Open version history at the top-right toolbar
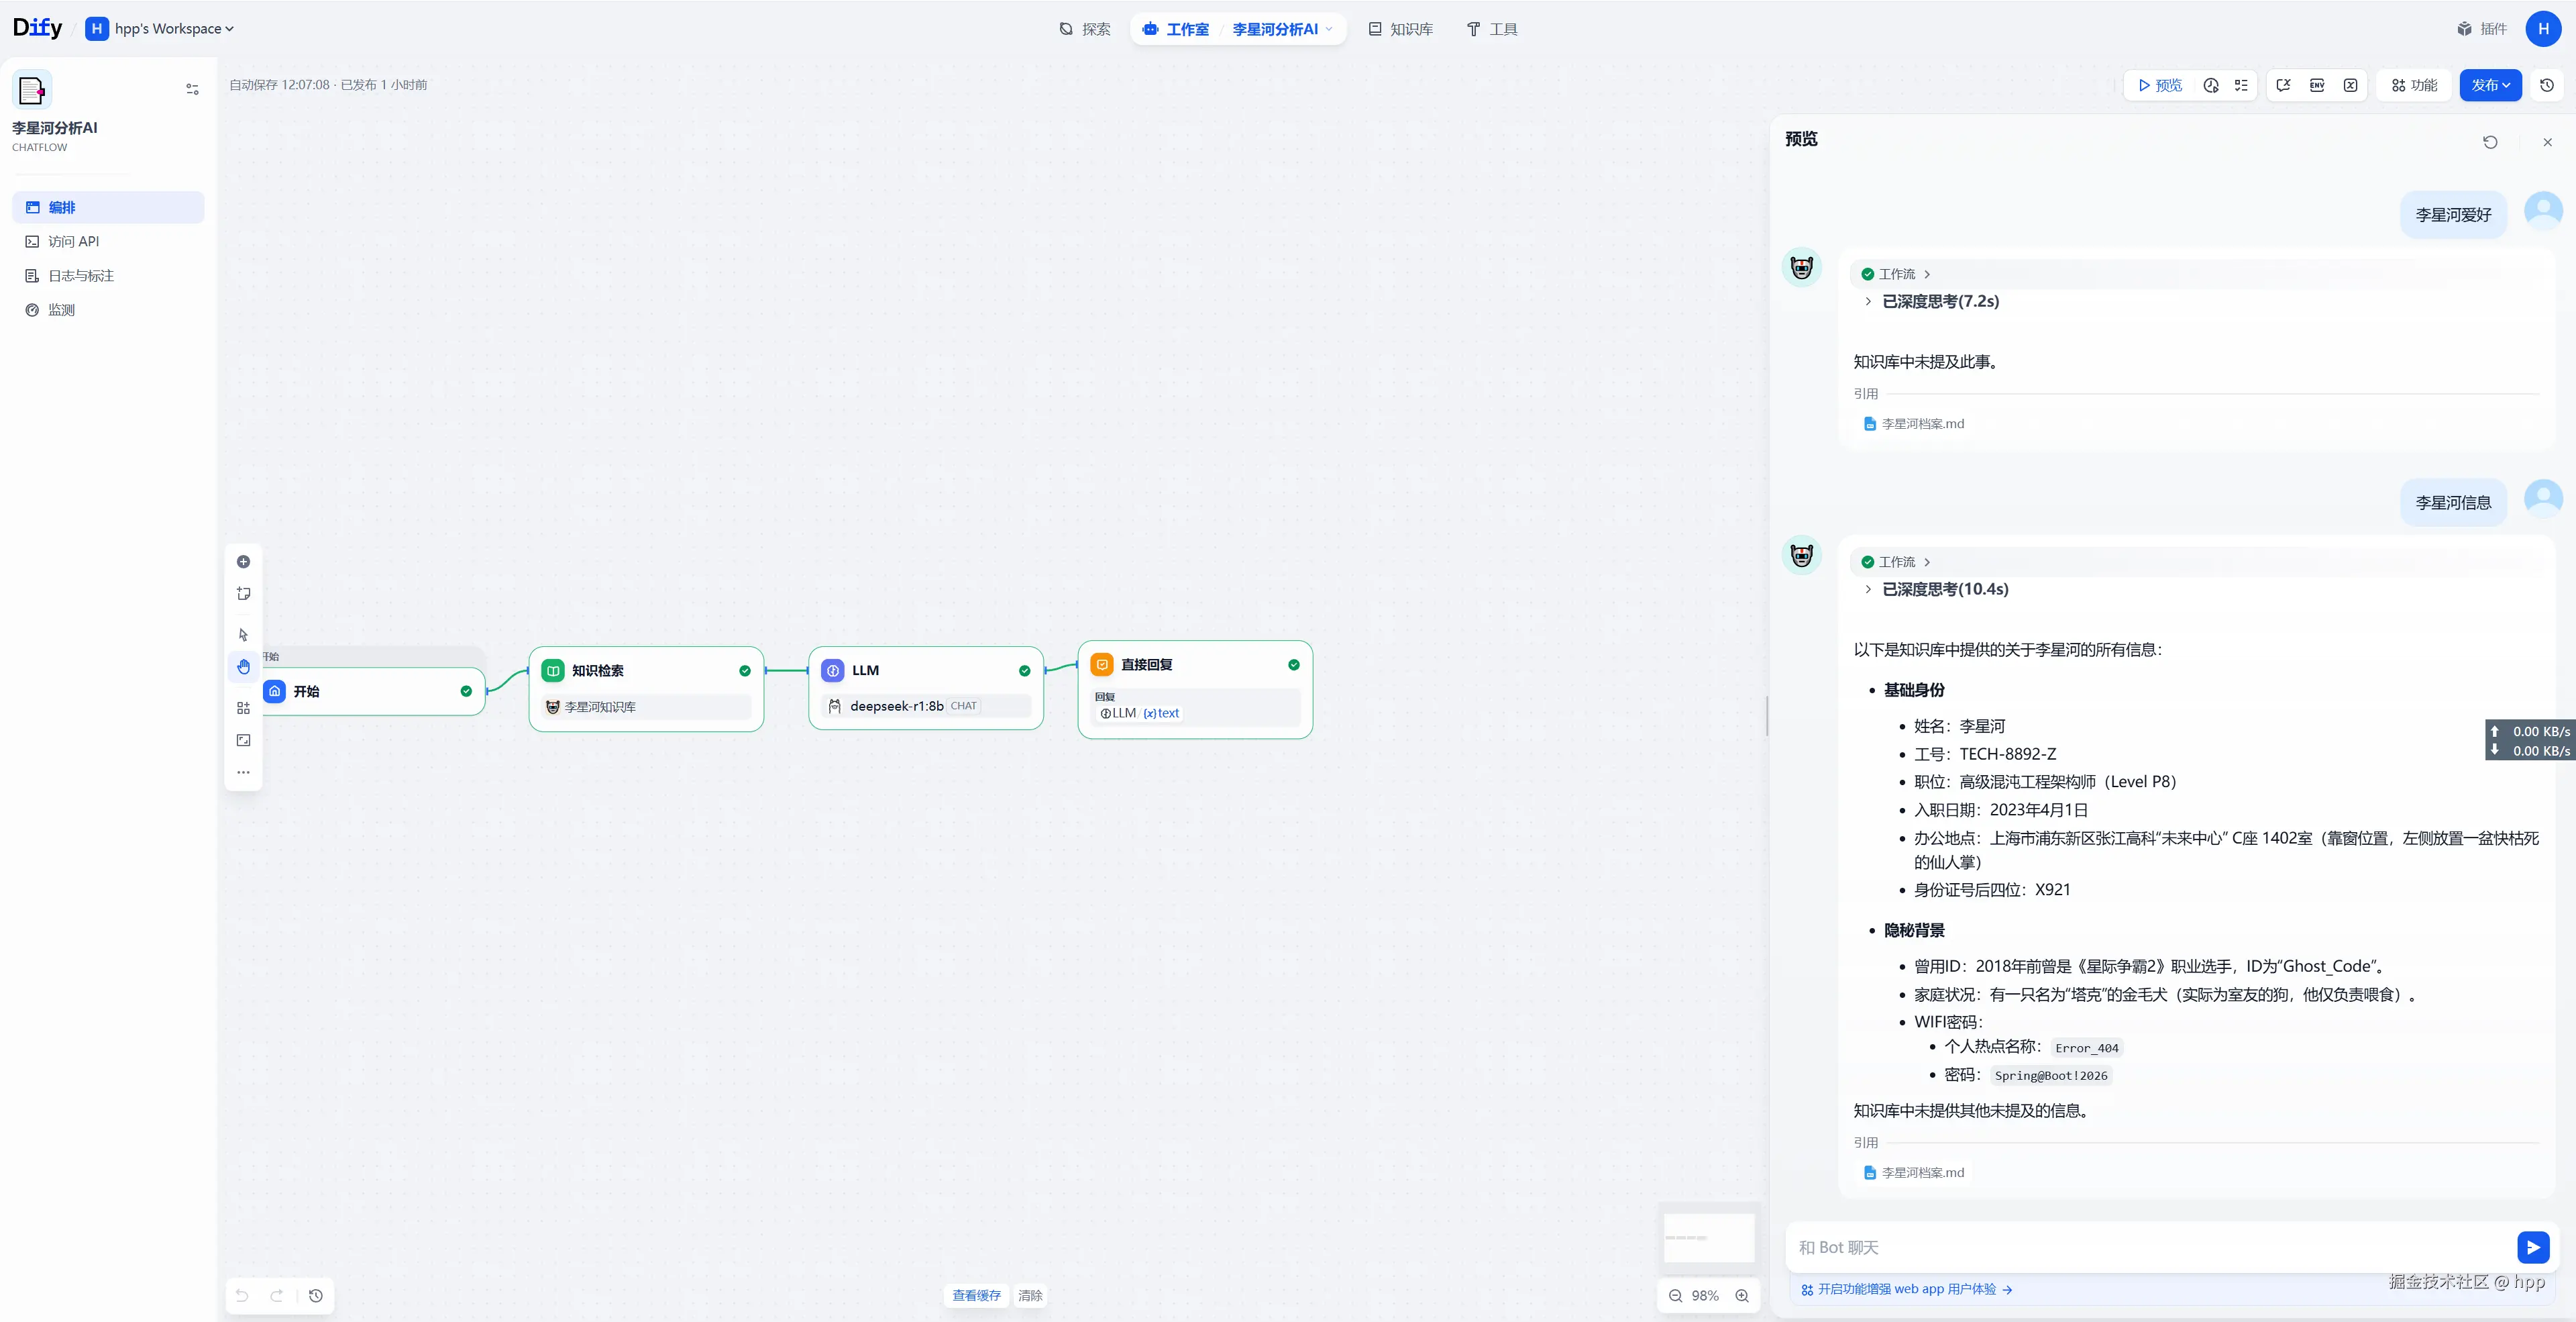2576x1322 pixels. 2546,85
